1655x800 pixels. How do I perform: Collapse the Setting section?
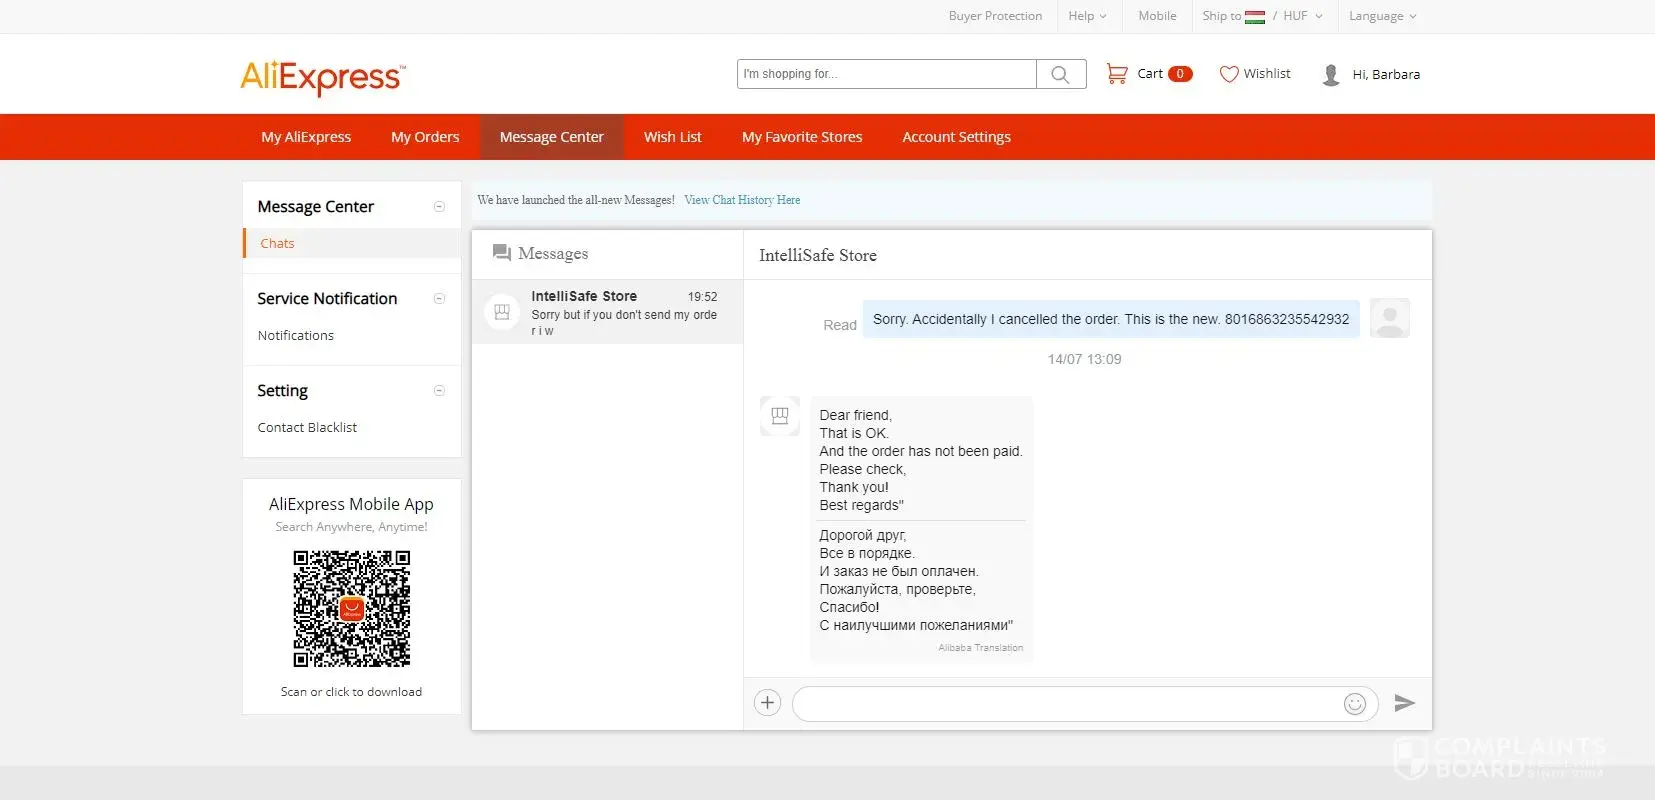pos(439,391)
